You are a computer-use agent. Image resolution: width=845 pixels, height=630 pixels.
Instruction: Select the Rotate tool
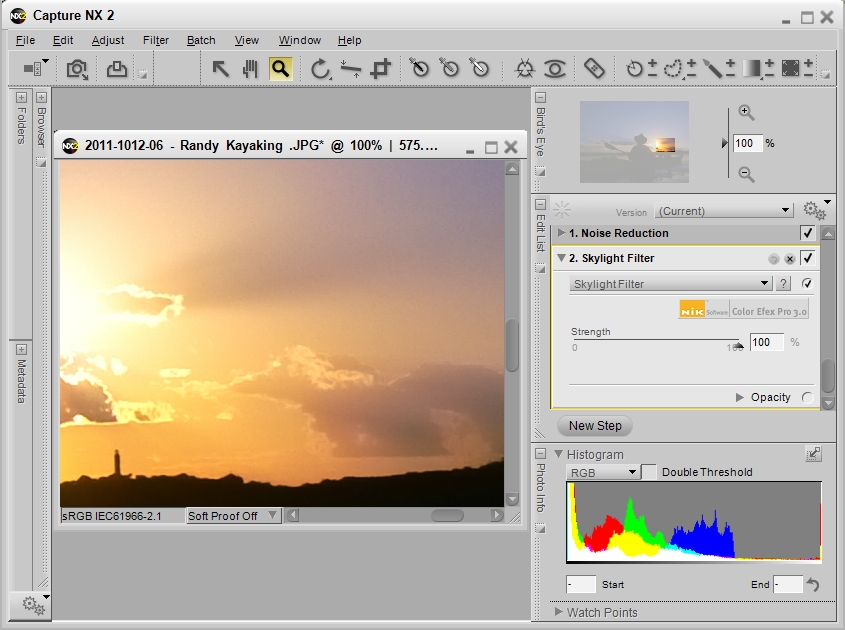click(x=321, y=69)
